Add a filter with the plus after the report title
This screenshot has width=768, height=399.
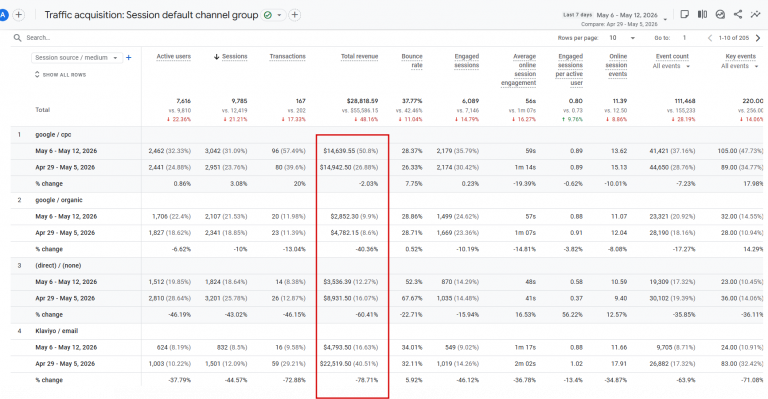point(295,15)
